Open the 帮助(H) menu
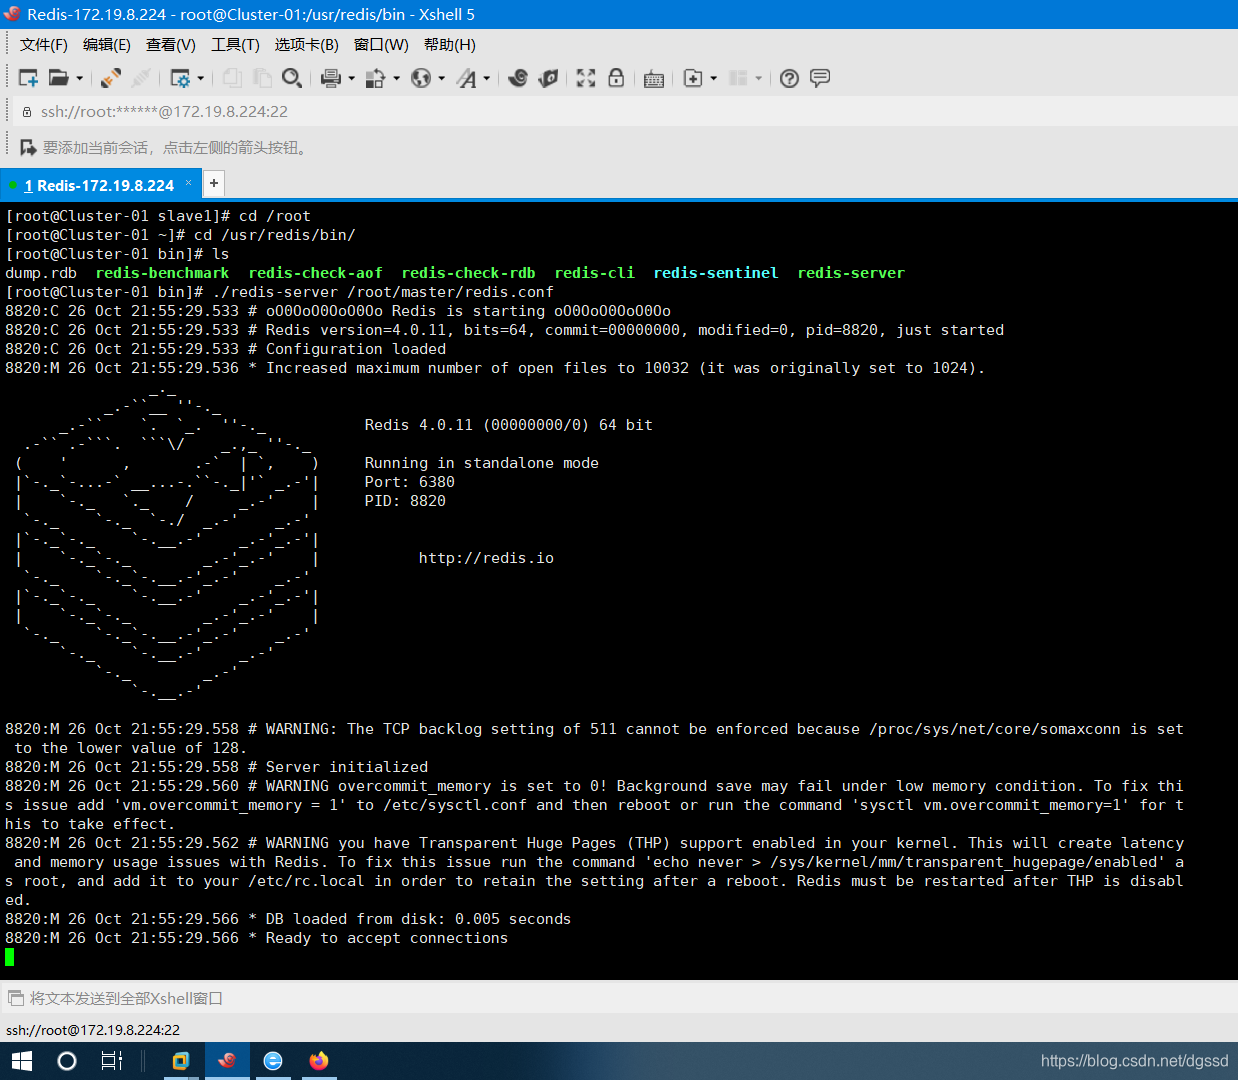 tap(450, 45)
